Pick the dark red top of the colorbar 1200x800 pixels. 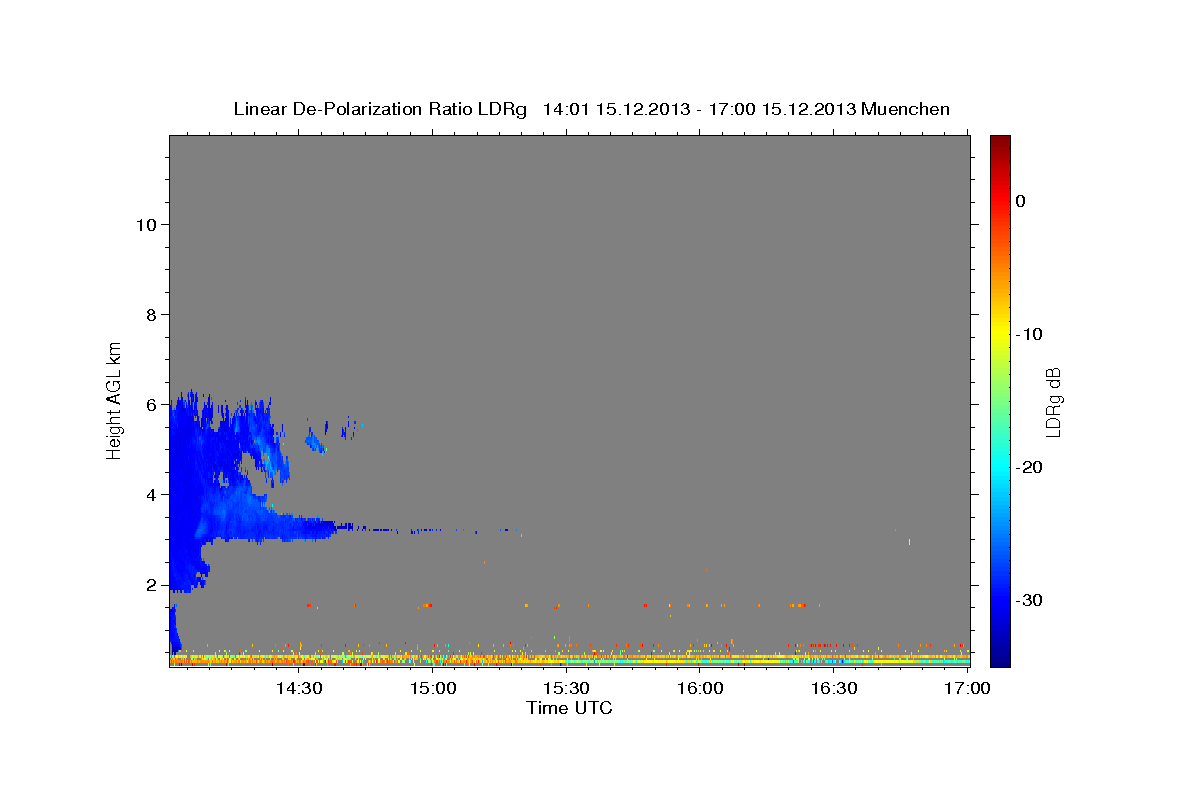point(1000,142)
